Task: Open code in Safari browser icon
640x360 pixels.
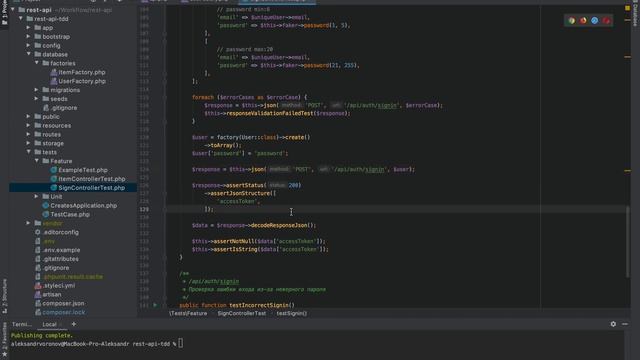Action: pos(595,20)
